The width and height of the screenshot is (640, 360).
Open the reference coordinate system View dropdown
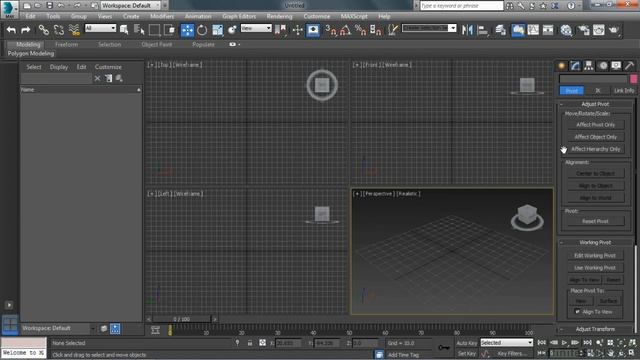pos(256,28)
